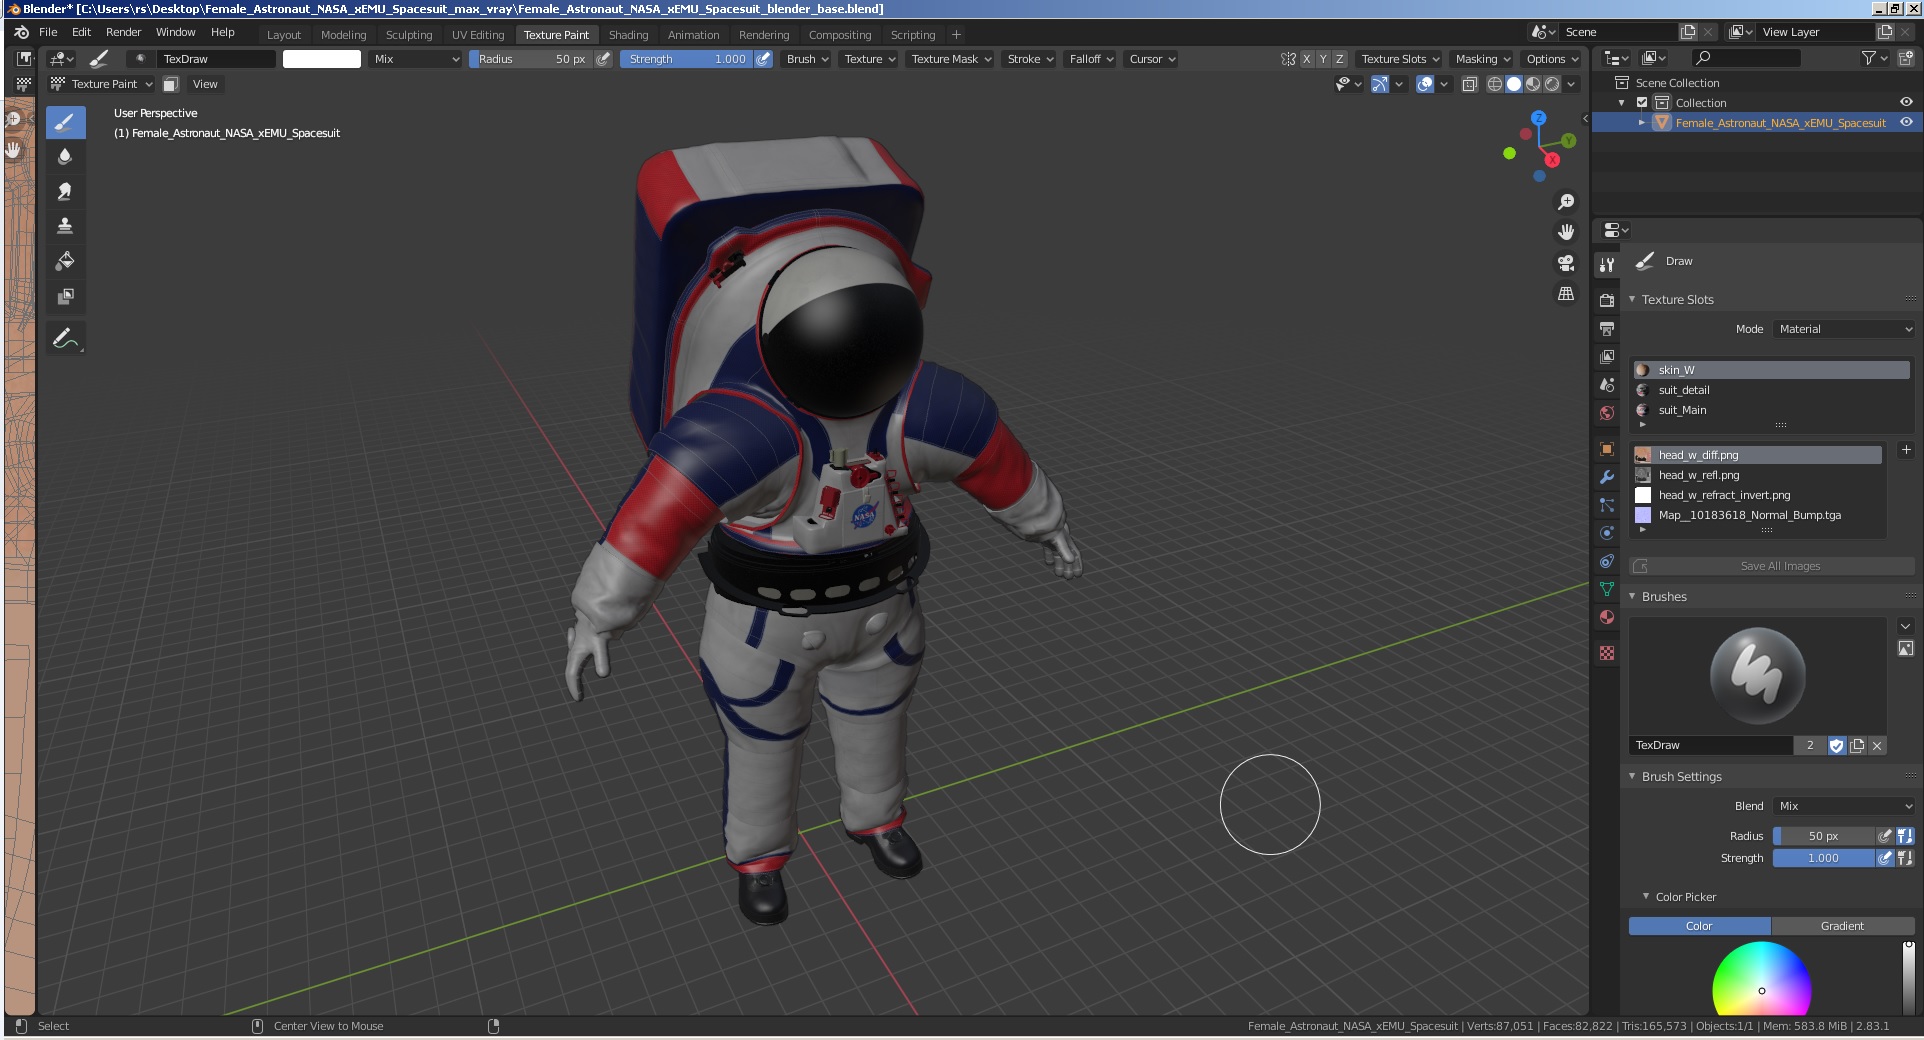Screen dimensions: 1924x1040
Task: Toggle show overlays button
Action: point(1425,84)
